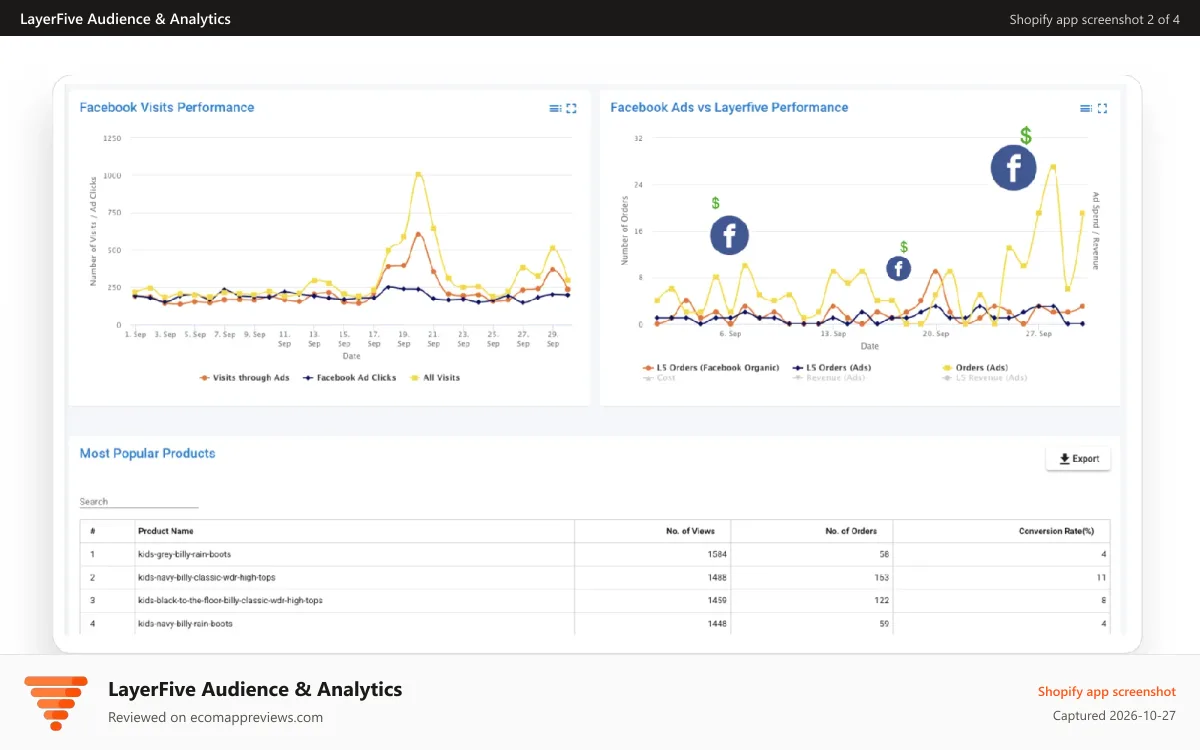Click the Facebook Visits Performance chart title
The image size is (1200, 750).
pyautogui.click(x=167, y=108)
